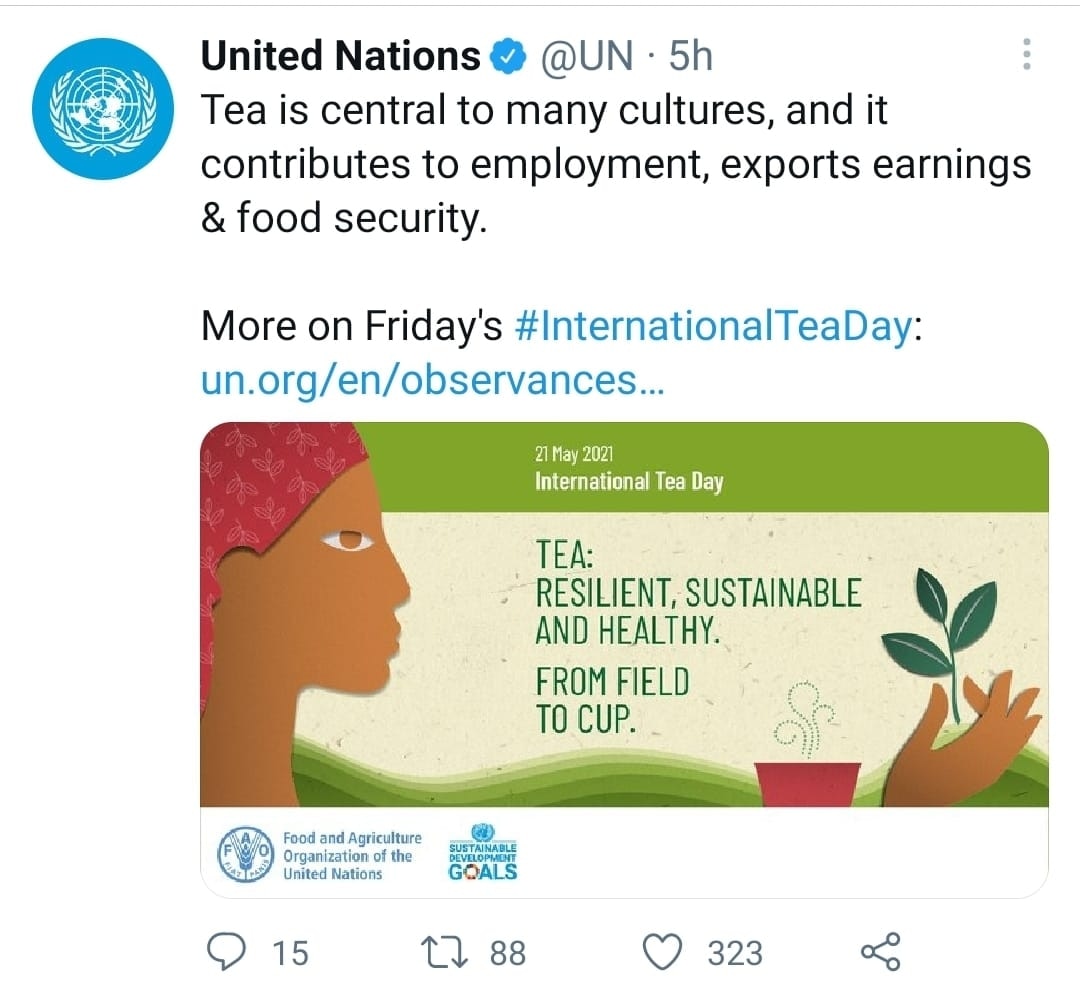Open the tweet's three-dot more menu

click(x=1026, y=56)
